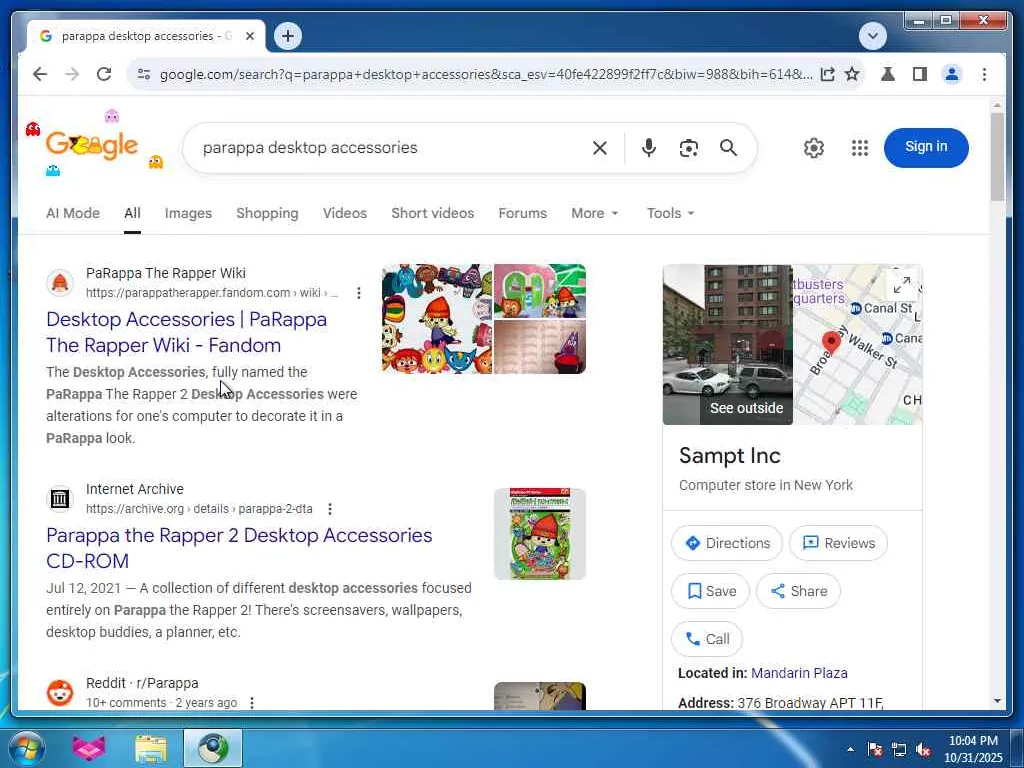Viewport: 1024px width, 768px height.
Task: Open Windows Explorer from taskbar
Action: coord(151,749)
